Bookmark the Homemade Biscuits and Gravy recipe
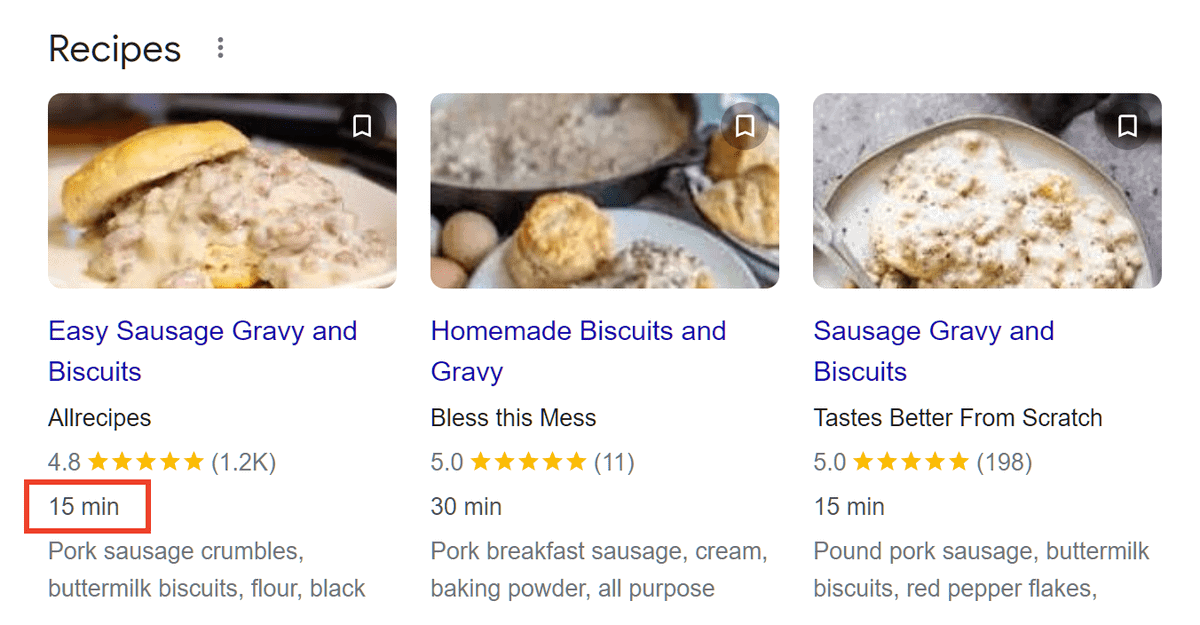1200x625 pixels. (x=744, y=125)
